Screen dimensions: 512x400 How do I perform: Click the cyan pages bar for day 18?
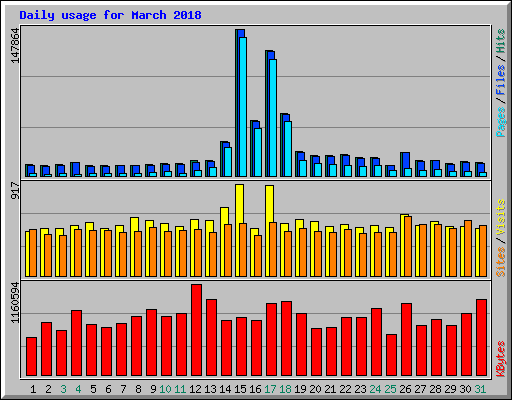click(x=288, y=149)
